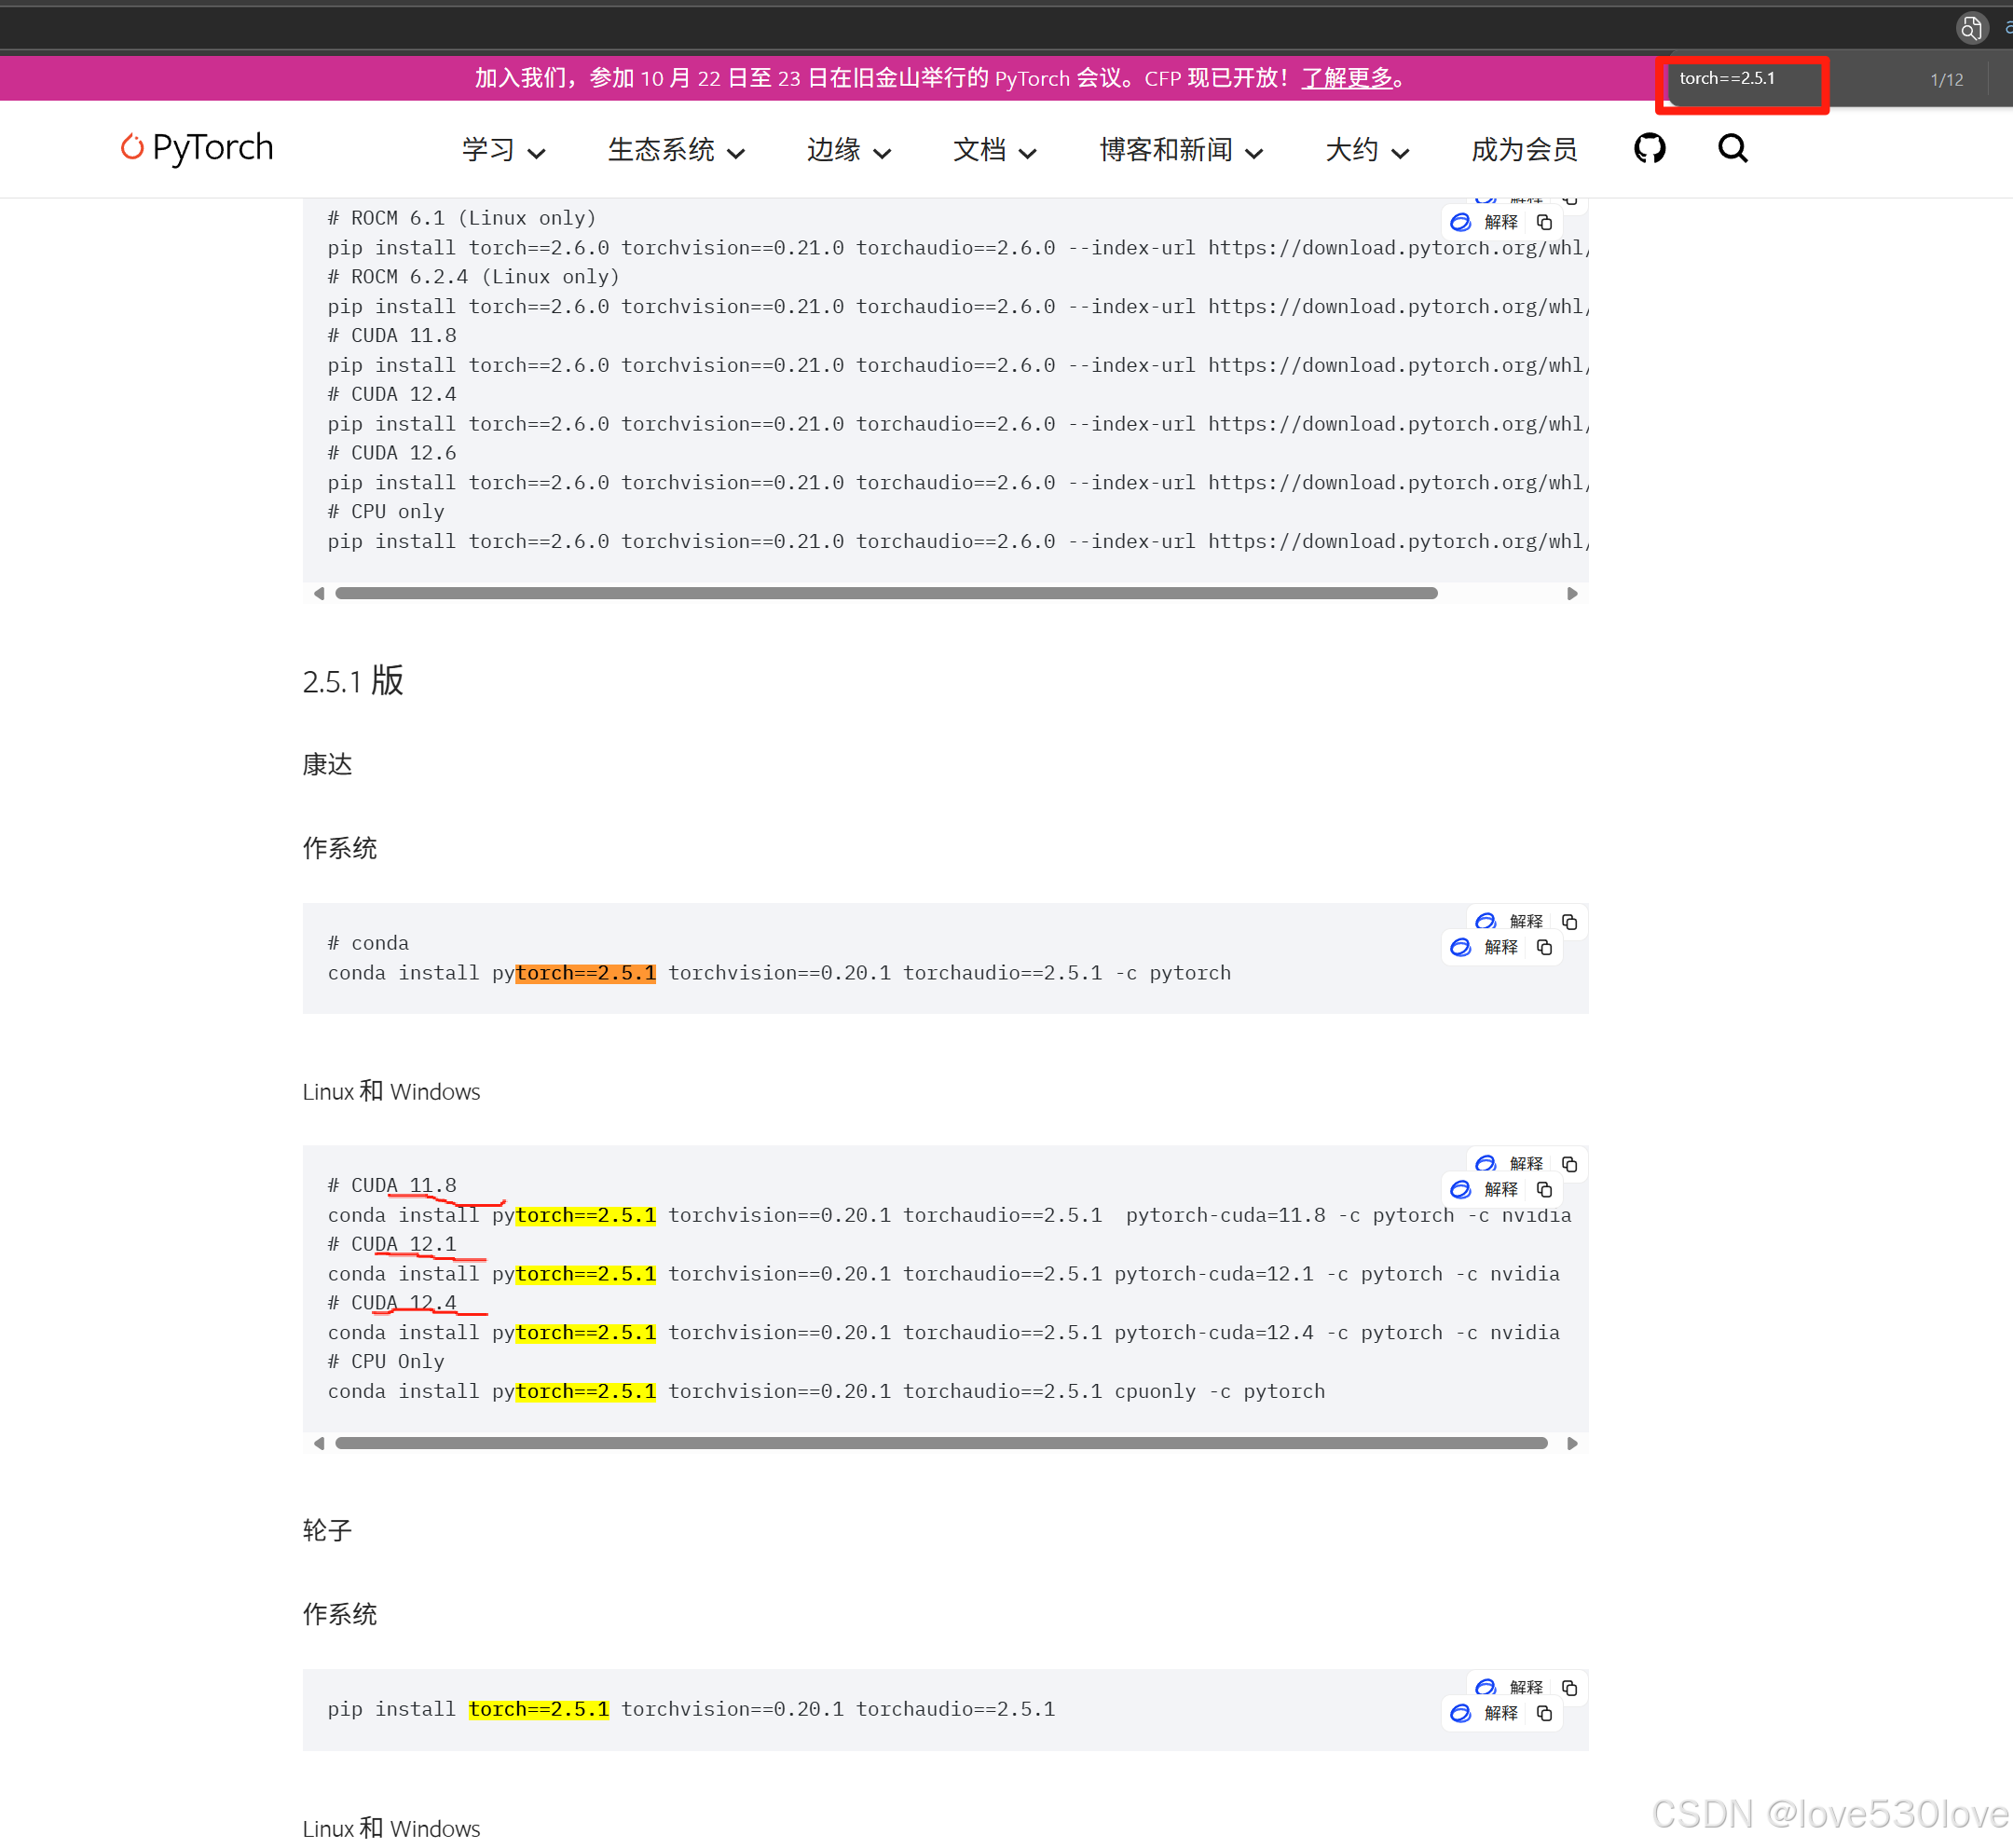Click the search magnifier icon in navbar
2013x1848 pixels.
[x=1732, y=149]
